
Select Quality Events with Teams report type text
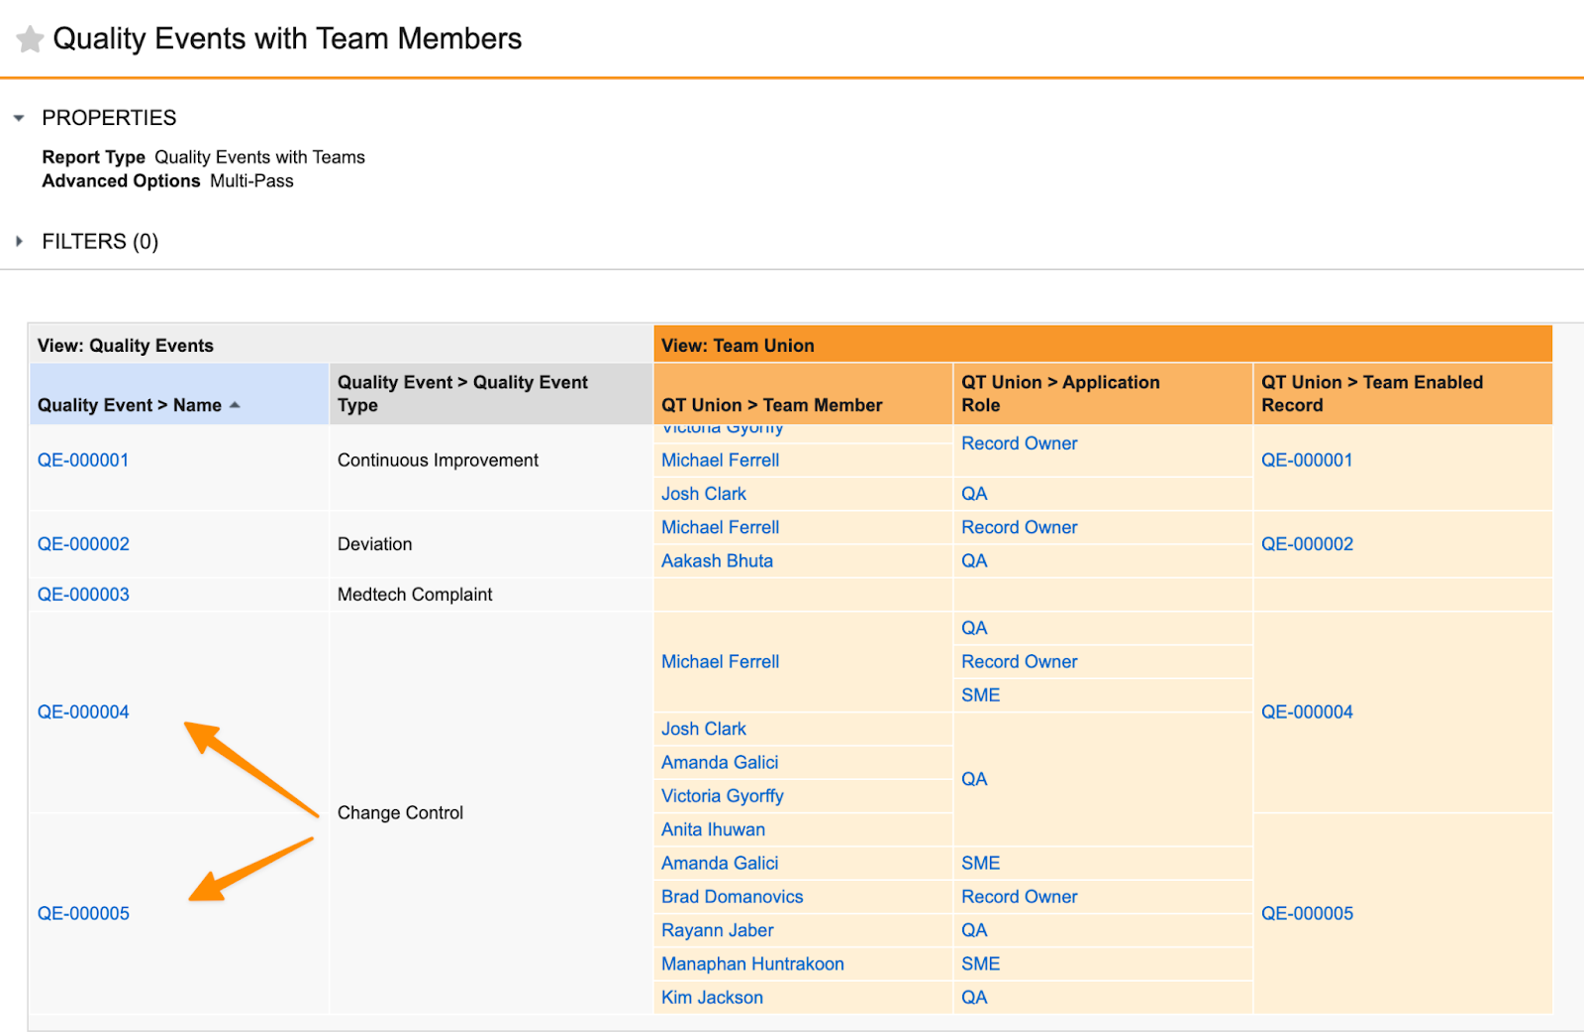tap(260, 157)
